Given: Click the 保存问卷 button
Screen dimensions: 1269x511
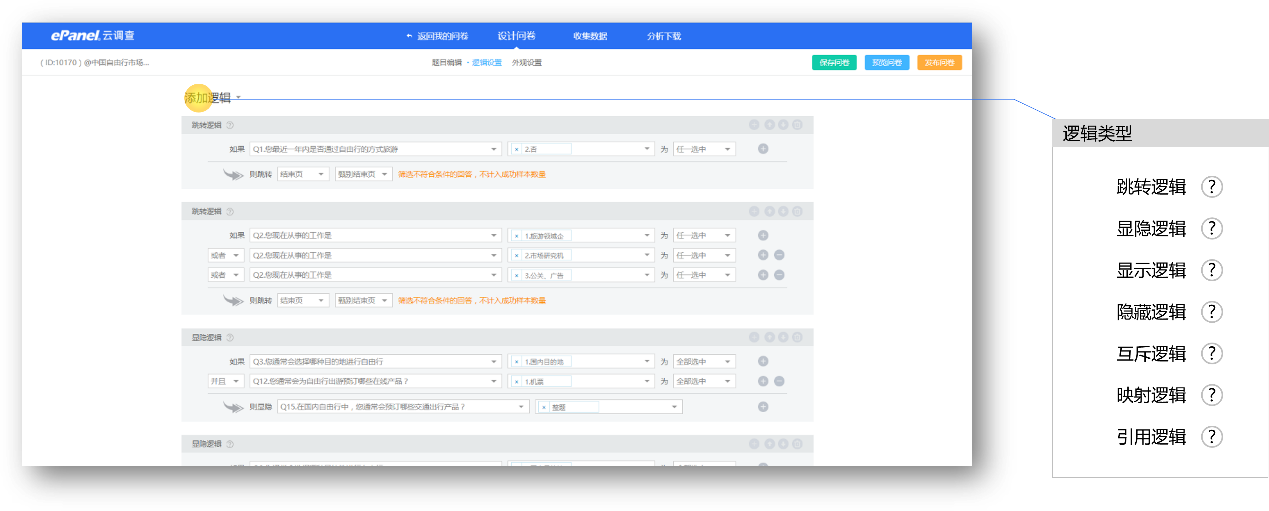Looking at the screenshot, I should pyautogui.click(x=834, y=62).
